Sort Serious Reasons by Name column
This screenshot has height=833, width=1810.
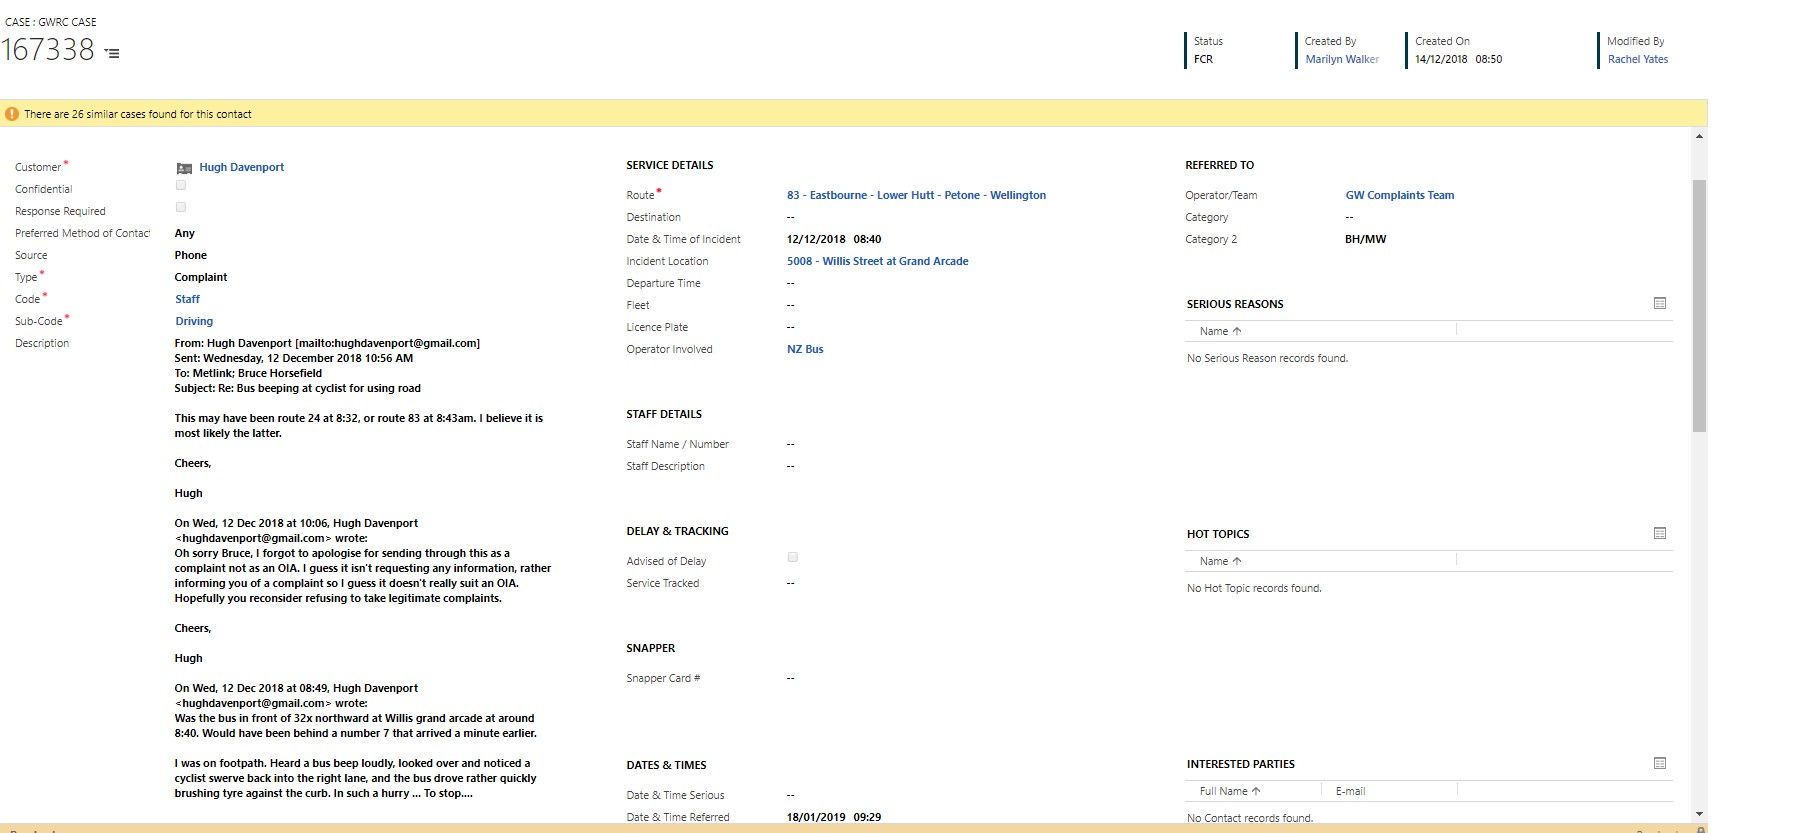tap(1220, 331)
